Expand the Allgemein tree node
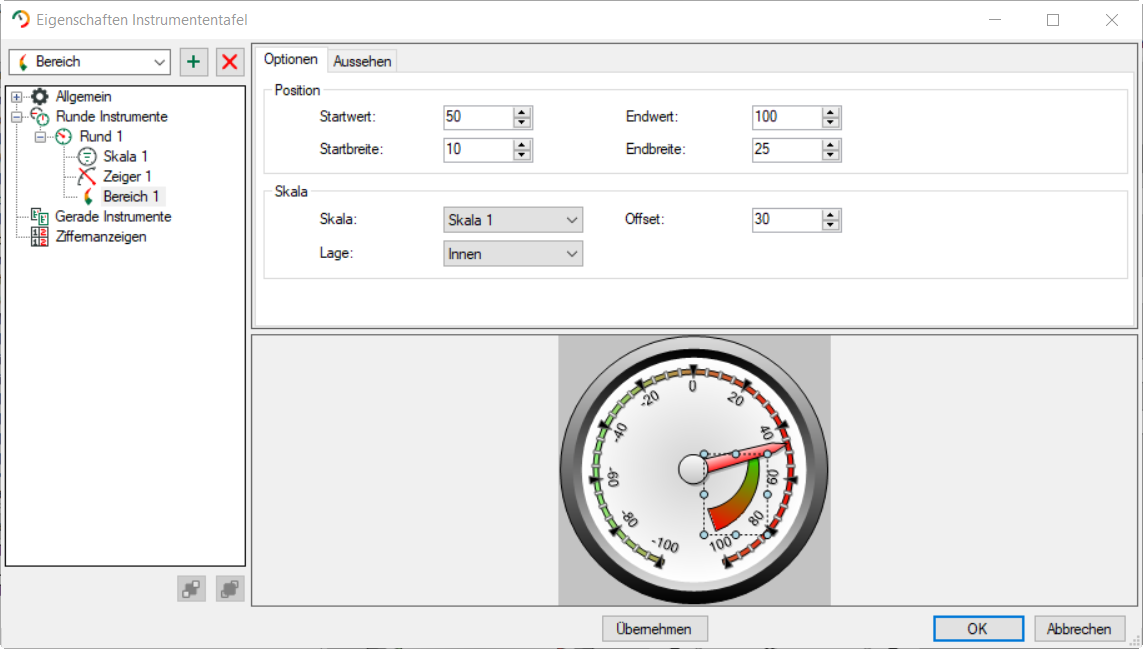The width and height of the screenshot is (1143, 649). pos(17,97)
